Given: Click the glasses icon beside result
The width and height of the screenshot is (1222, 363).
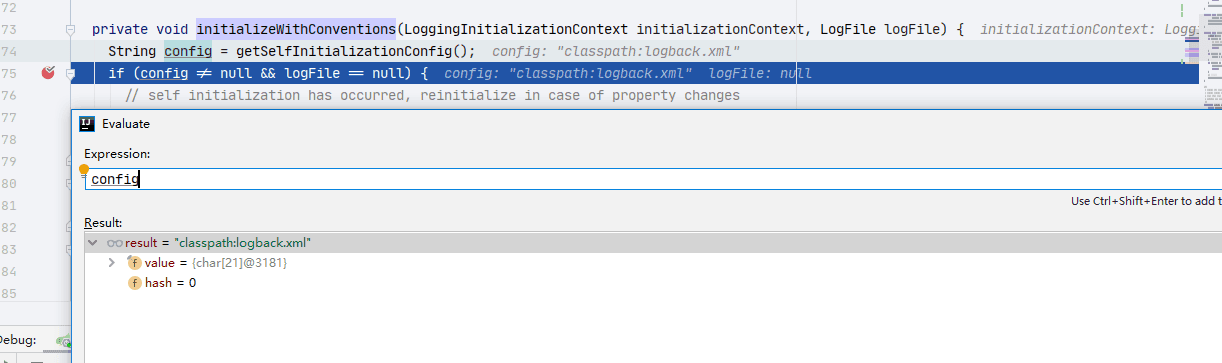Looking at the screenshot, I should point(115,242).
